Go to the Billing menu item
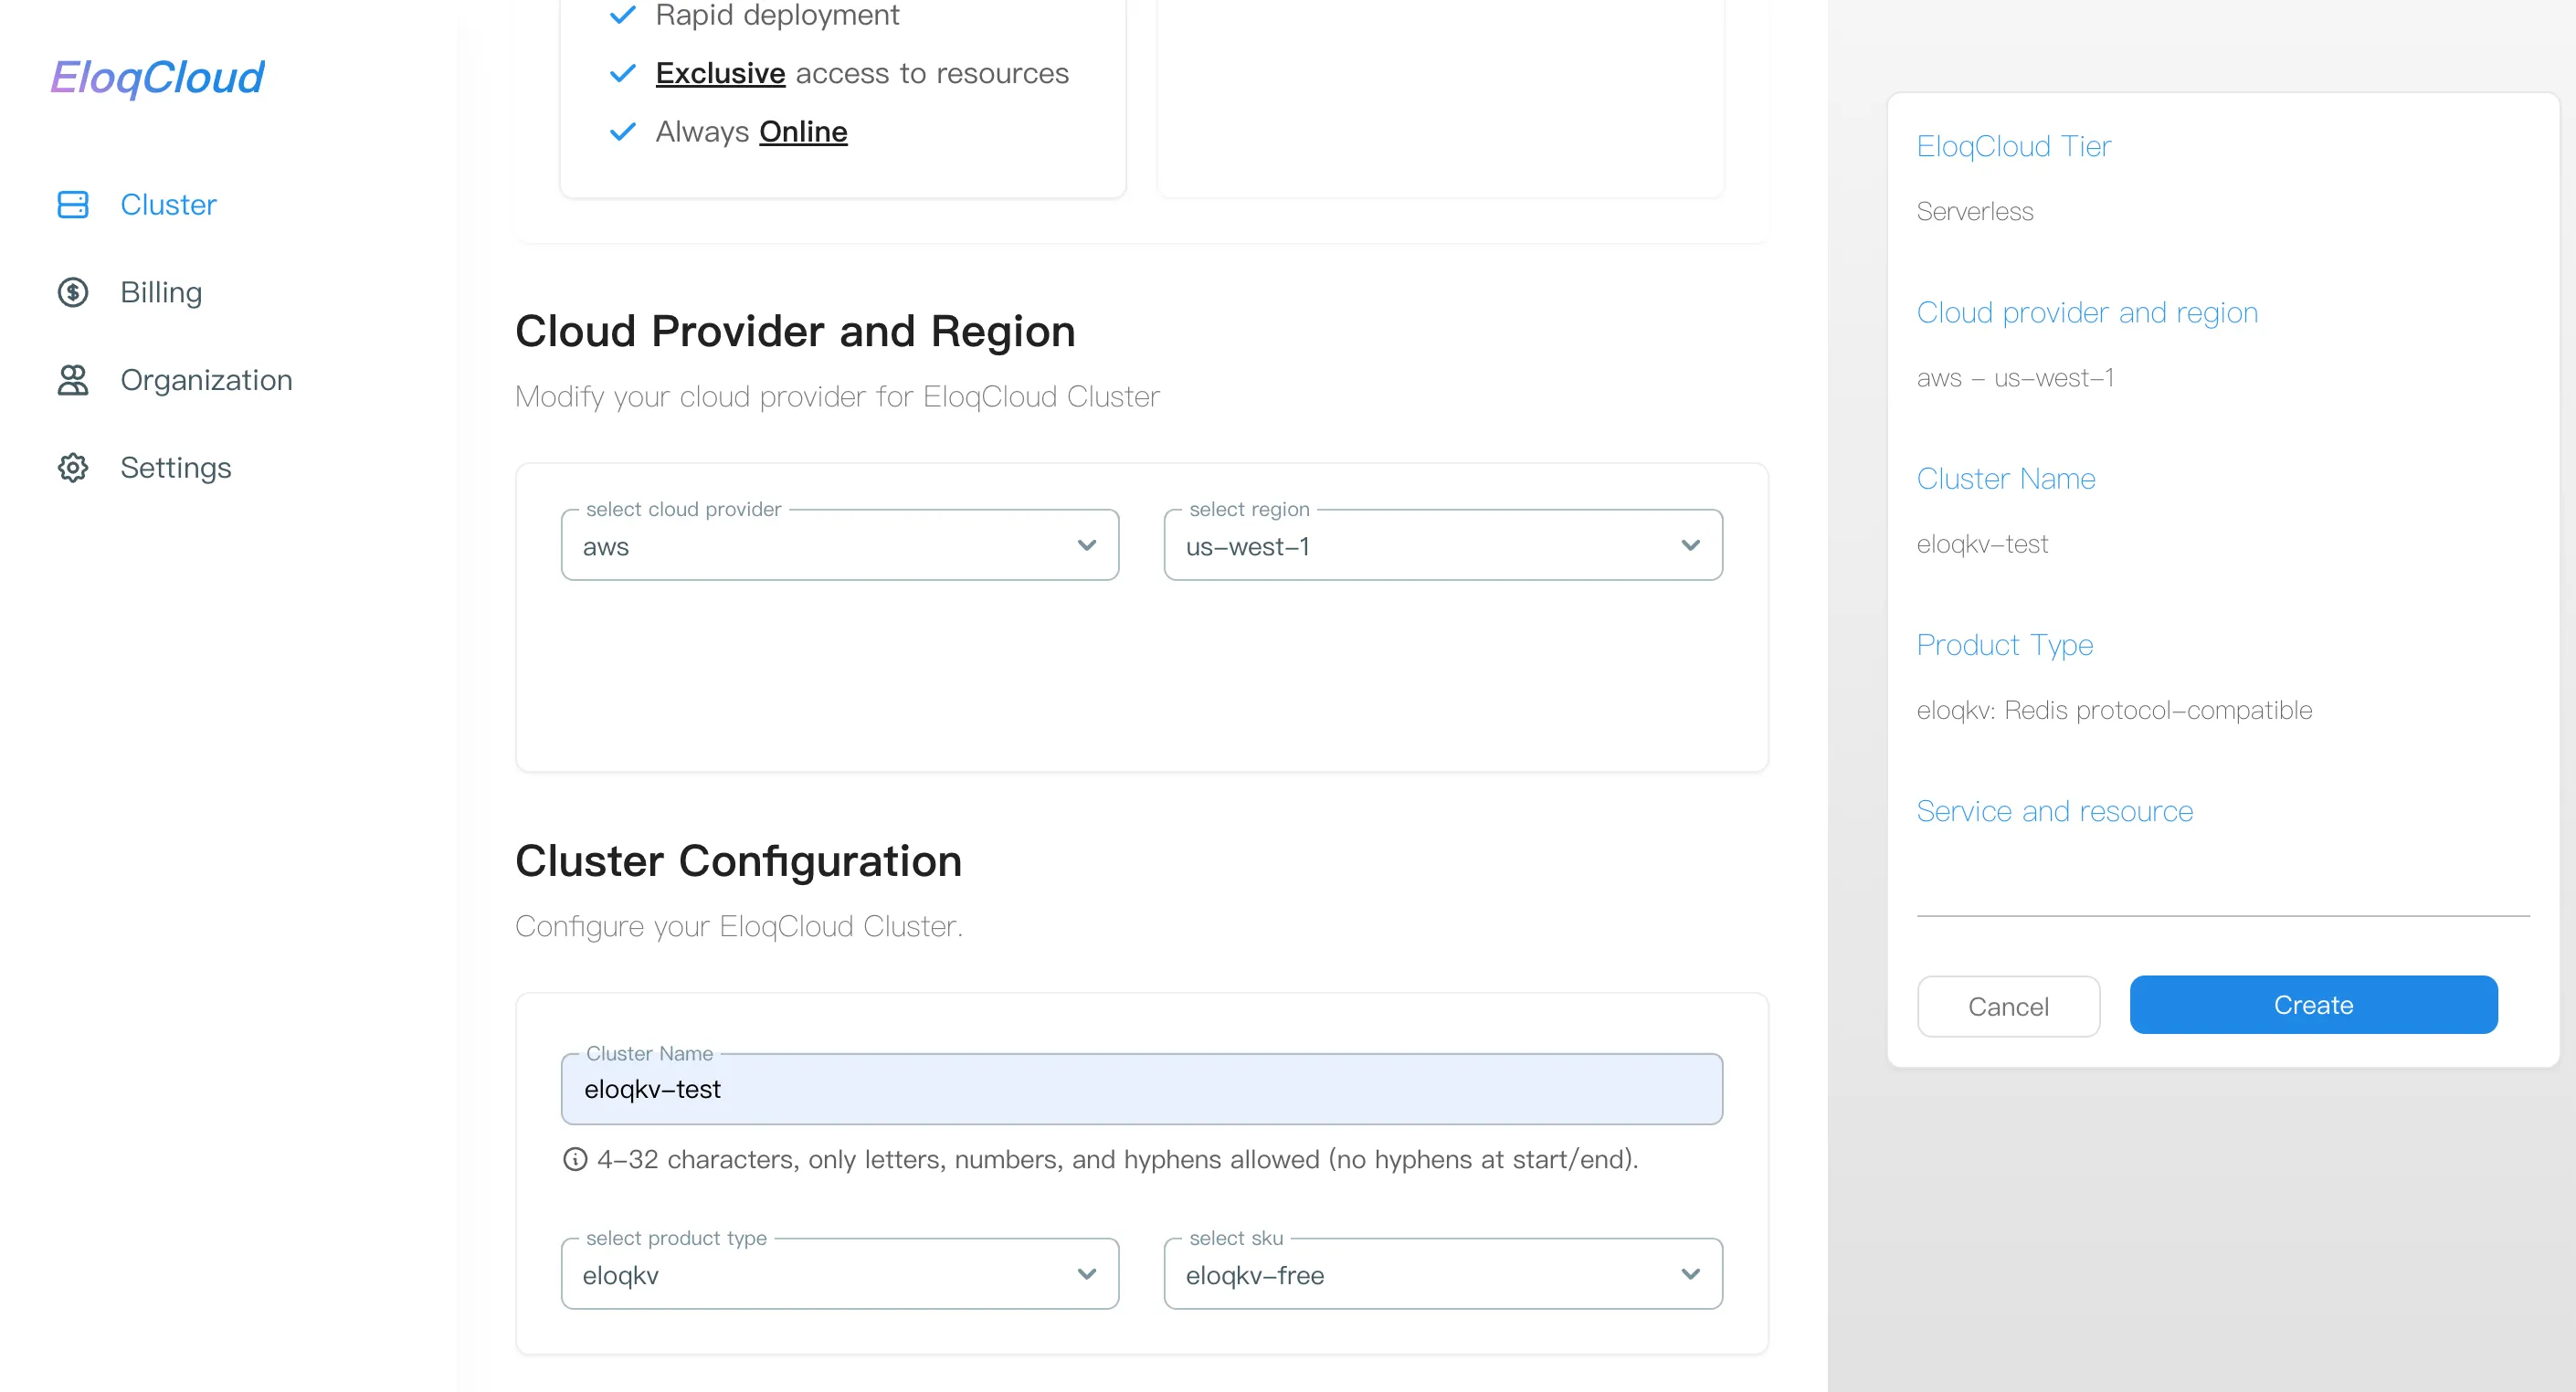This screenshot has height=1392, width=2576. click(x=161, y=292)
